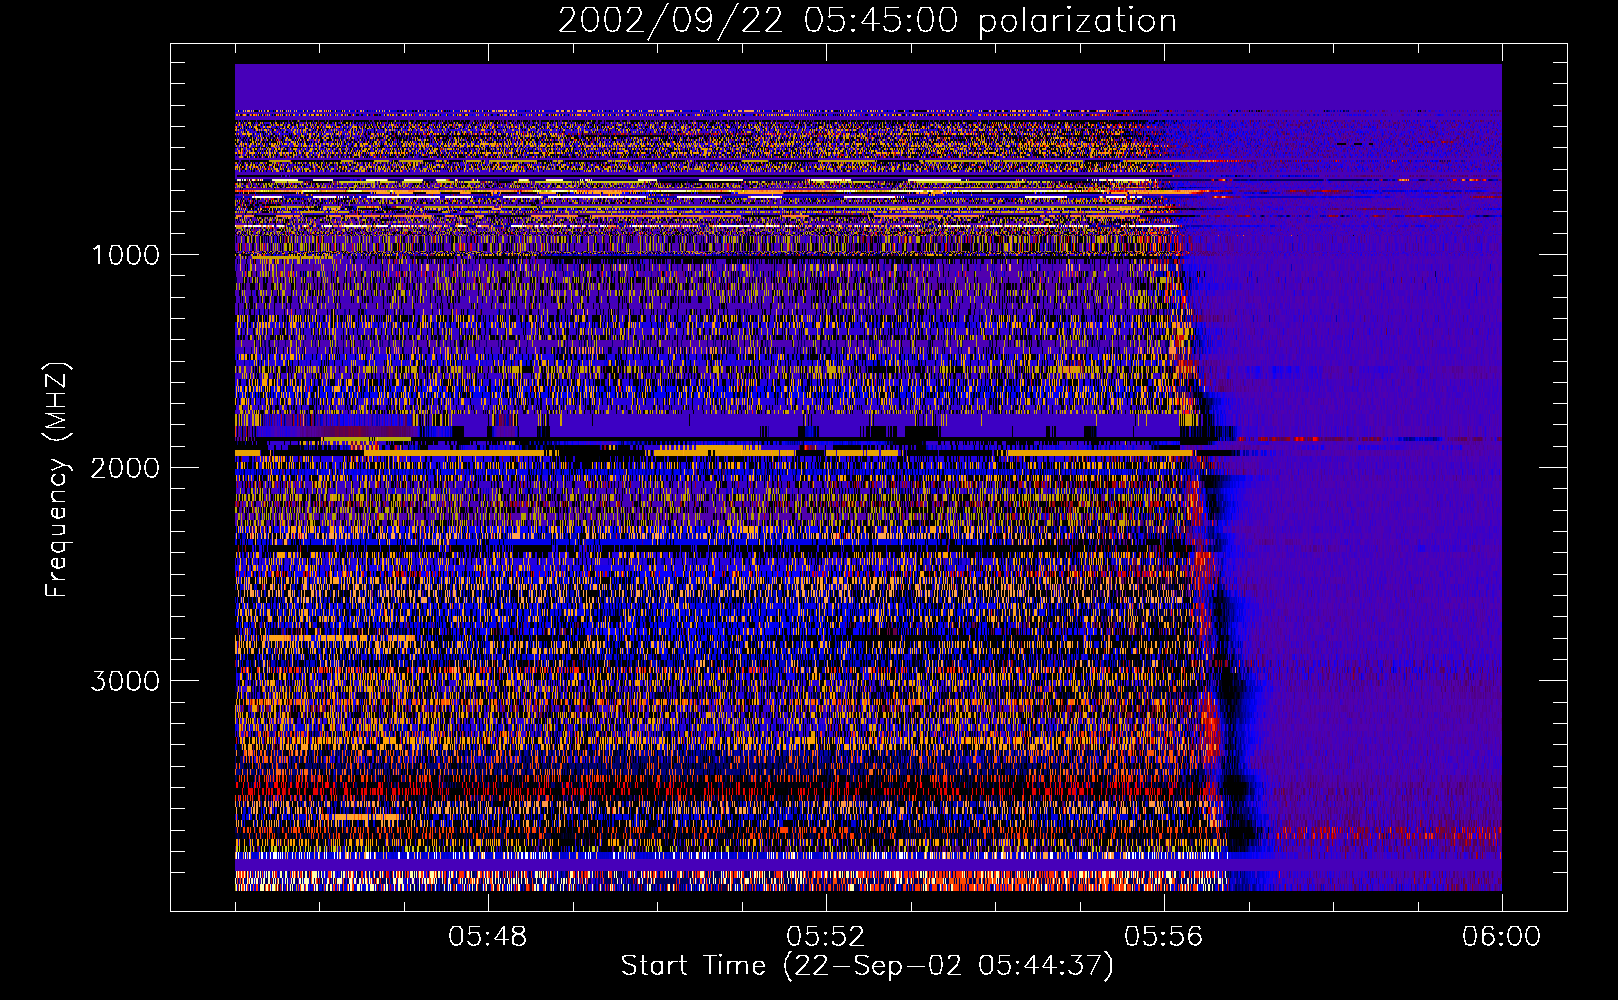Click the 05:56 time tick label
The height and width of the screenshot is (1000, 1618).
(x=1164, y=937)
